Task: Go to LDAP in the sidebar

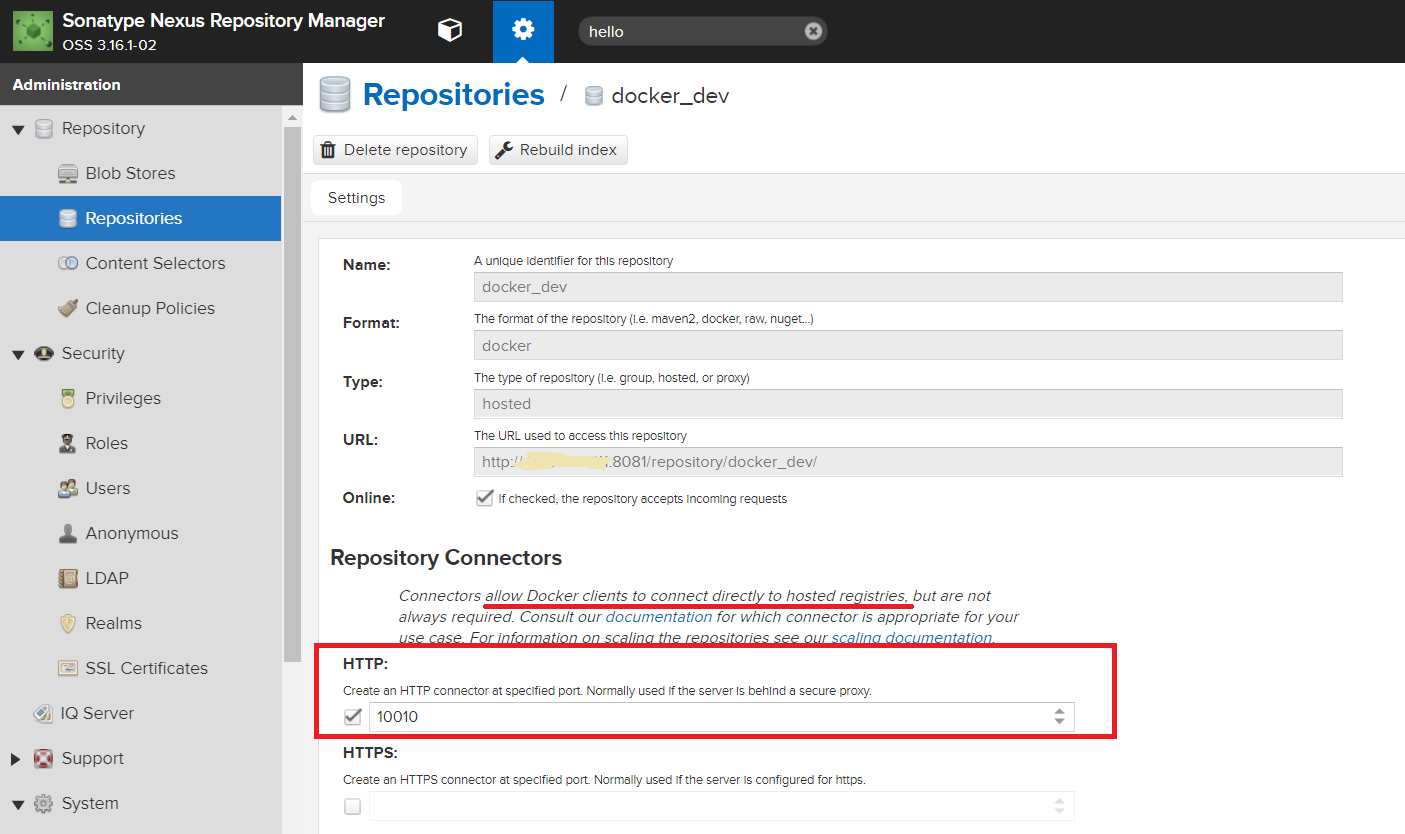Action: [x=107, y=578]
